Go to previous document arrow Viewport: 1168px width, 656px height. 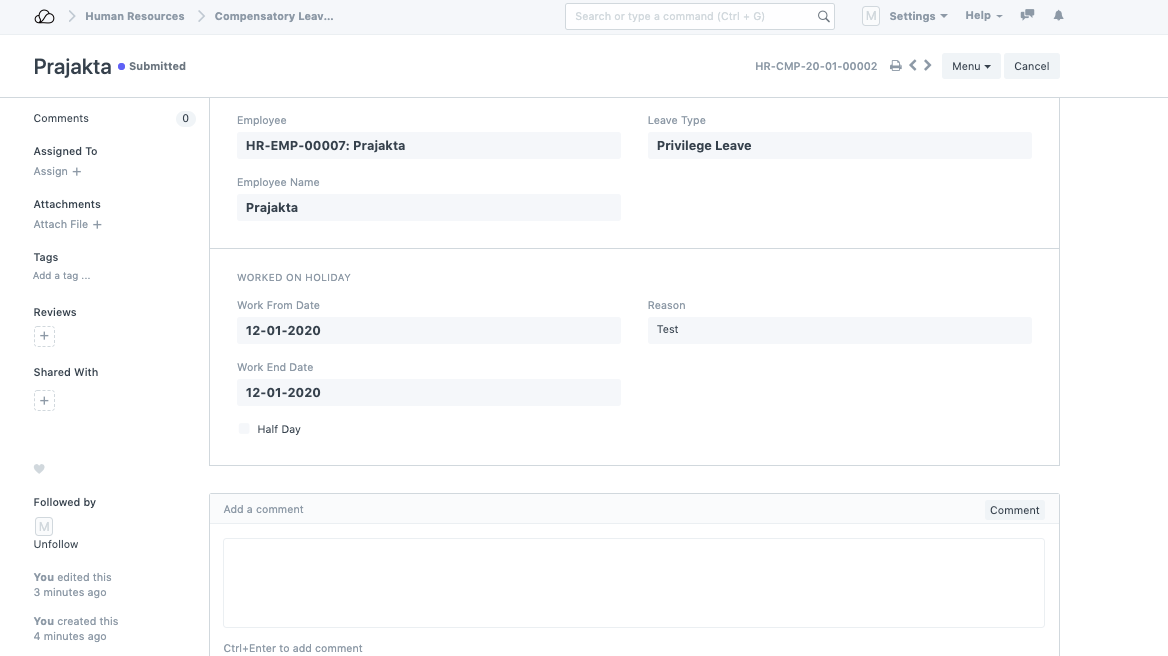click(x=913, y=66)
